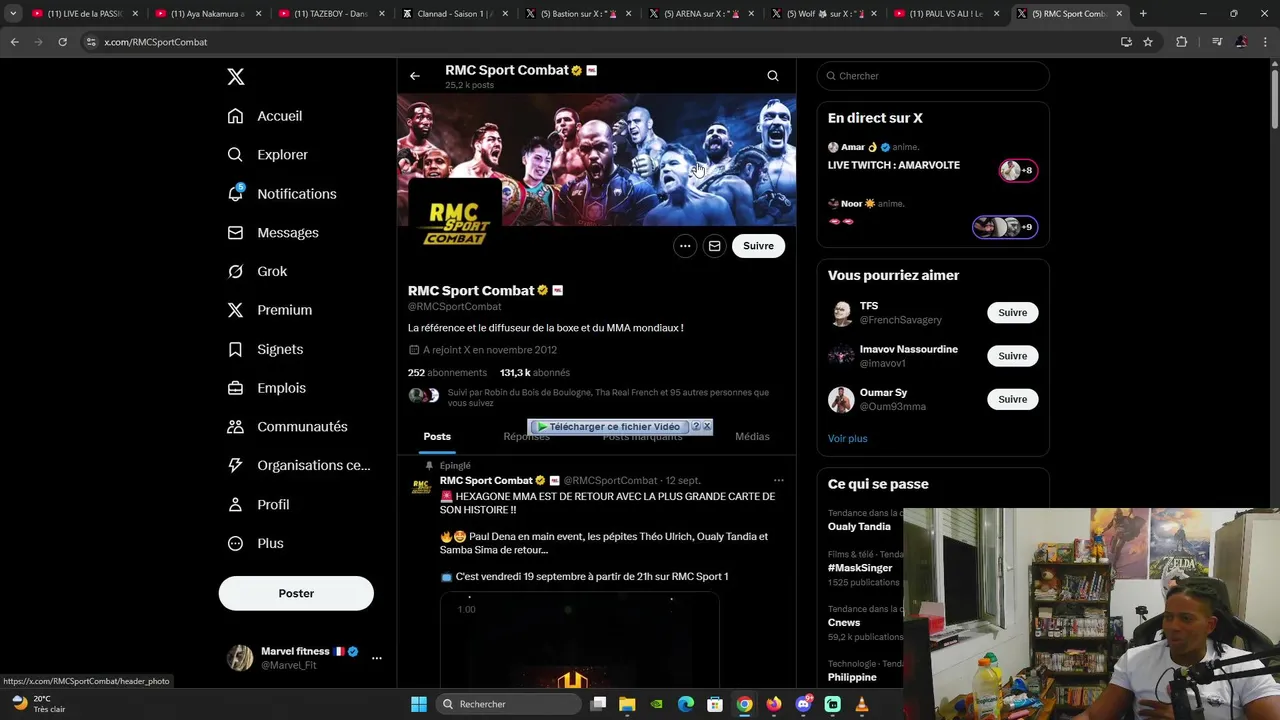Open Signets bookmarks
Image resolution: width=1280 pixels, height=720 pixels.
[x=265, y=349]
